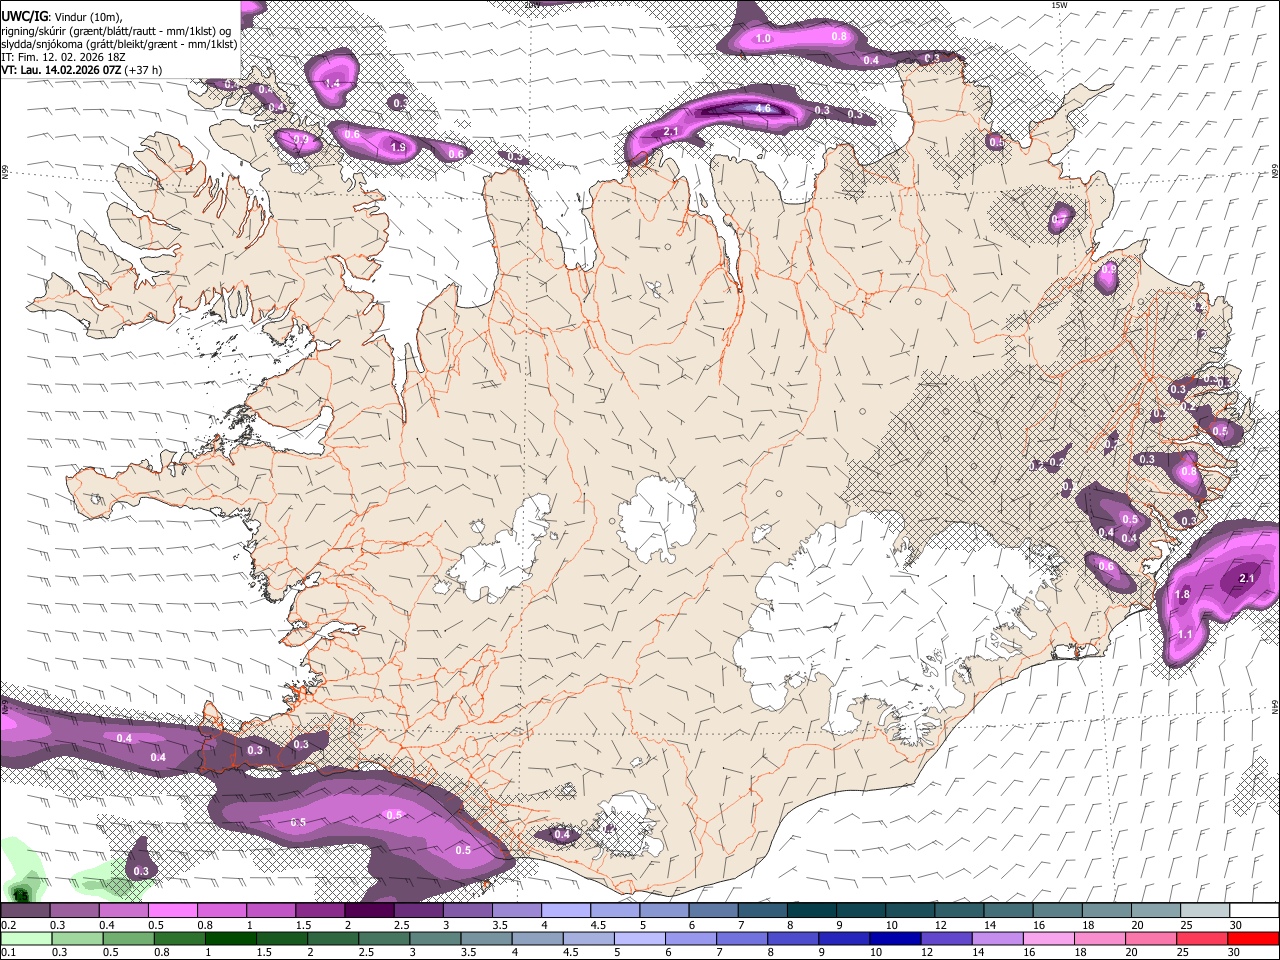
Task: Click the 1.8 snowfall value off the southeast coast
Action: pyautogui.click(x=1182, y=594)
